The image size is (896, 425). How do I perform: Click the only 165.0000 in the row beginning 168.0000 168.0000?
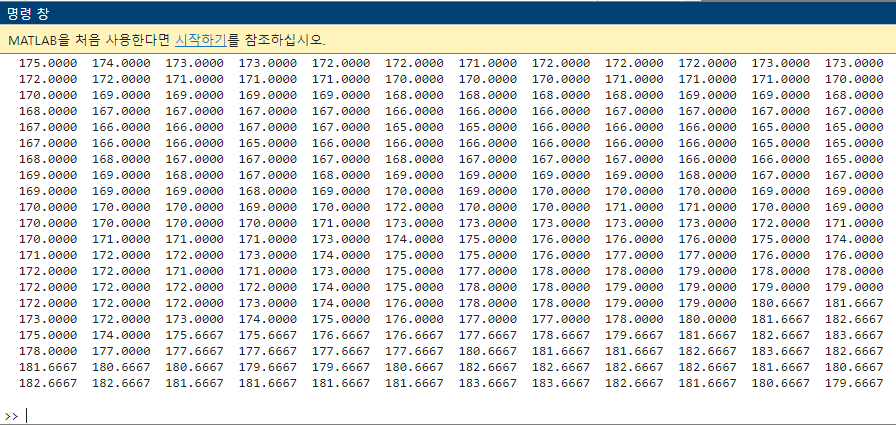pyautogui.click(x=854, y=159)
